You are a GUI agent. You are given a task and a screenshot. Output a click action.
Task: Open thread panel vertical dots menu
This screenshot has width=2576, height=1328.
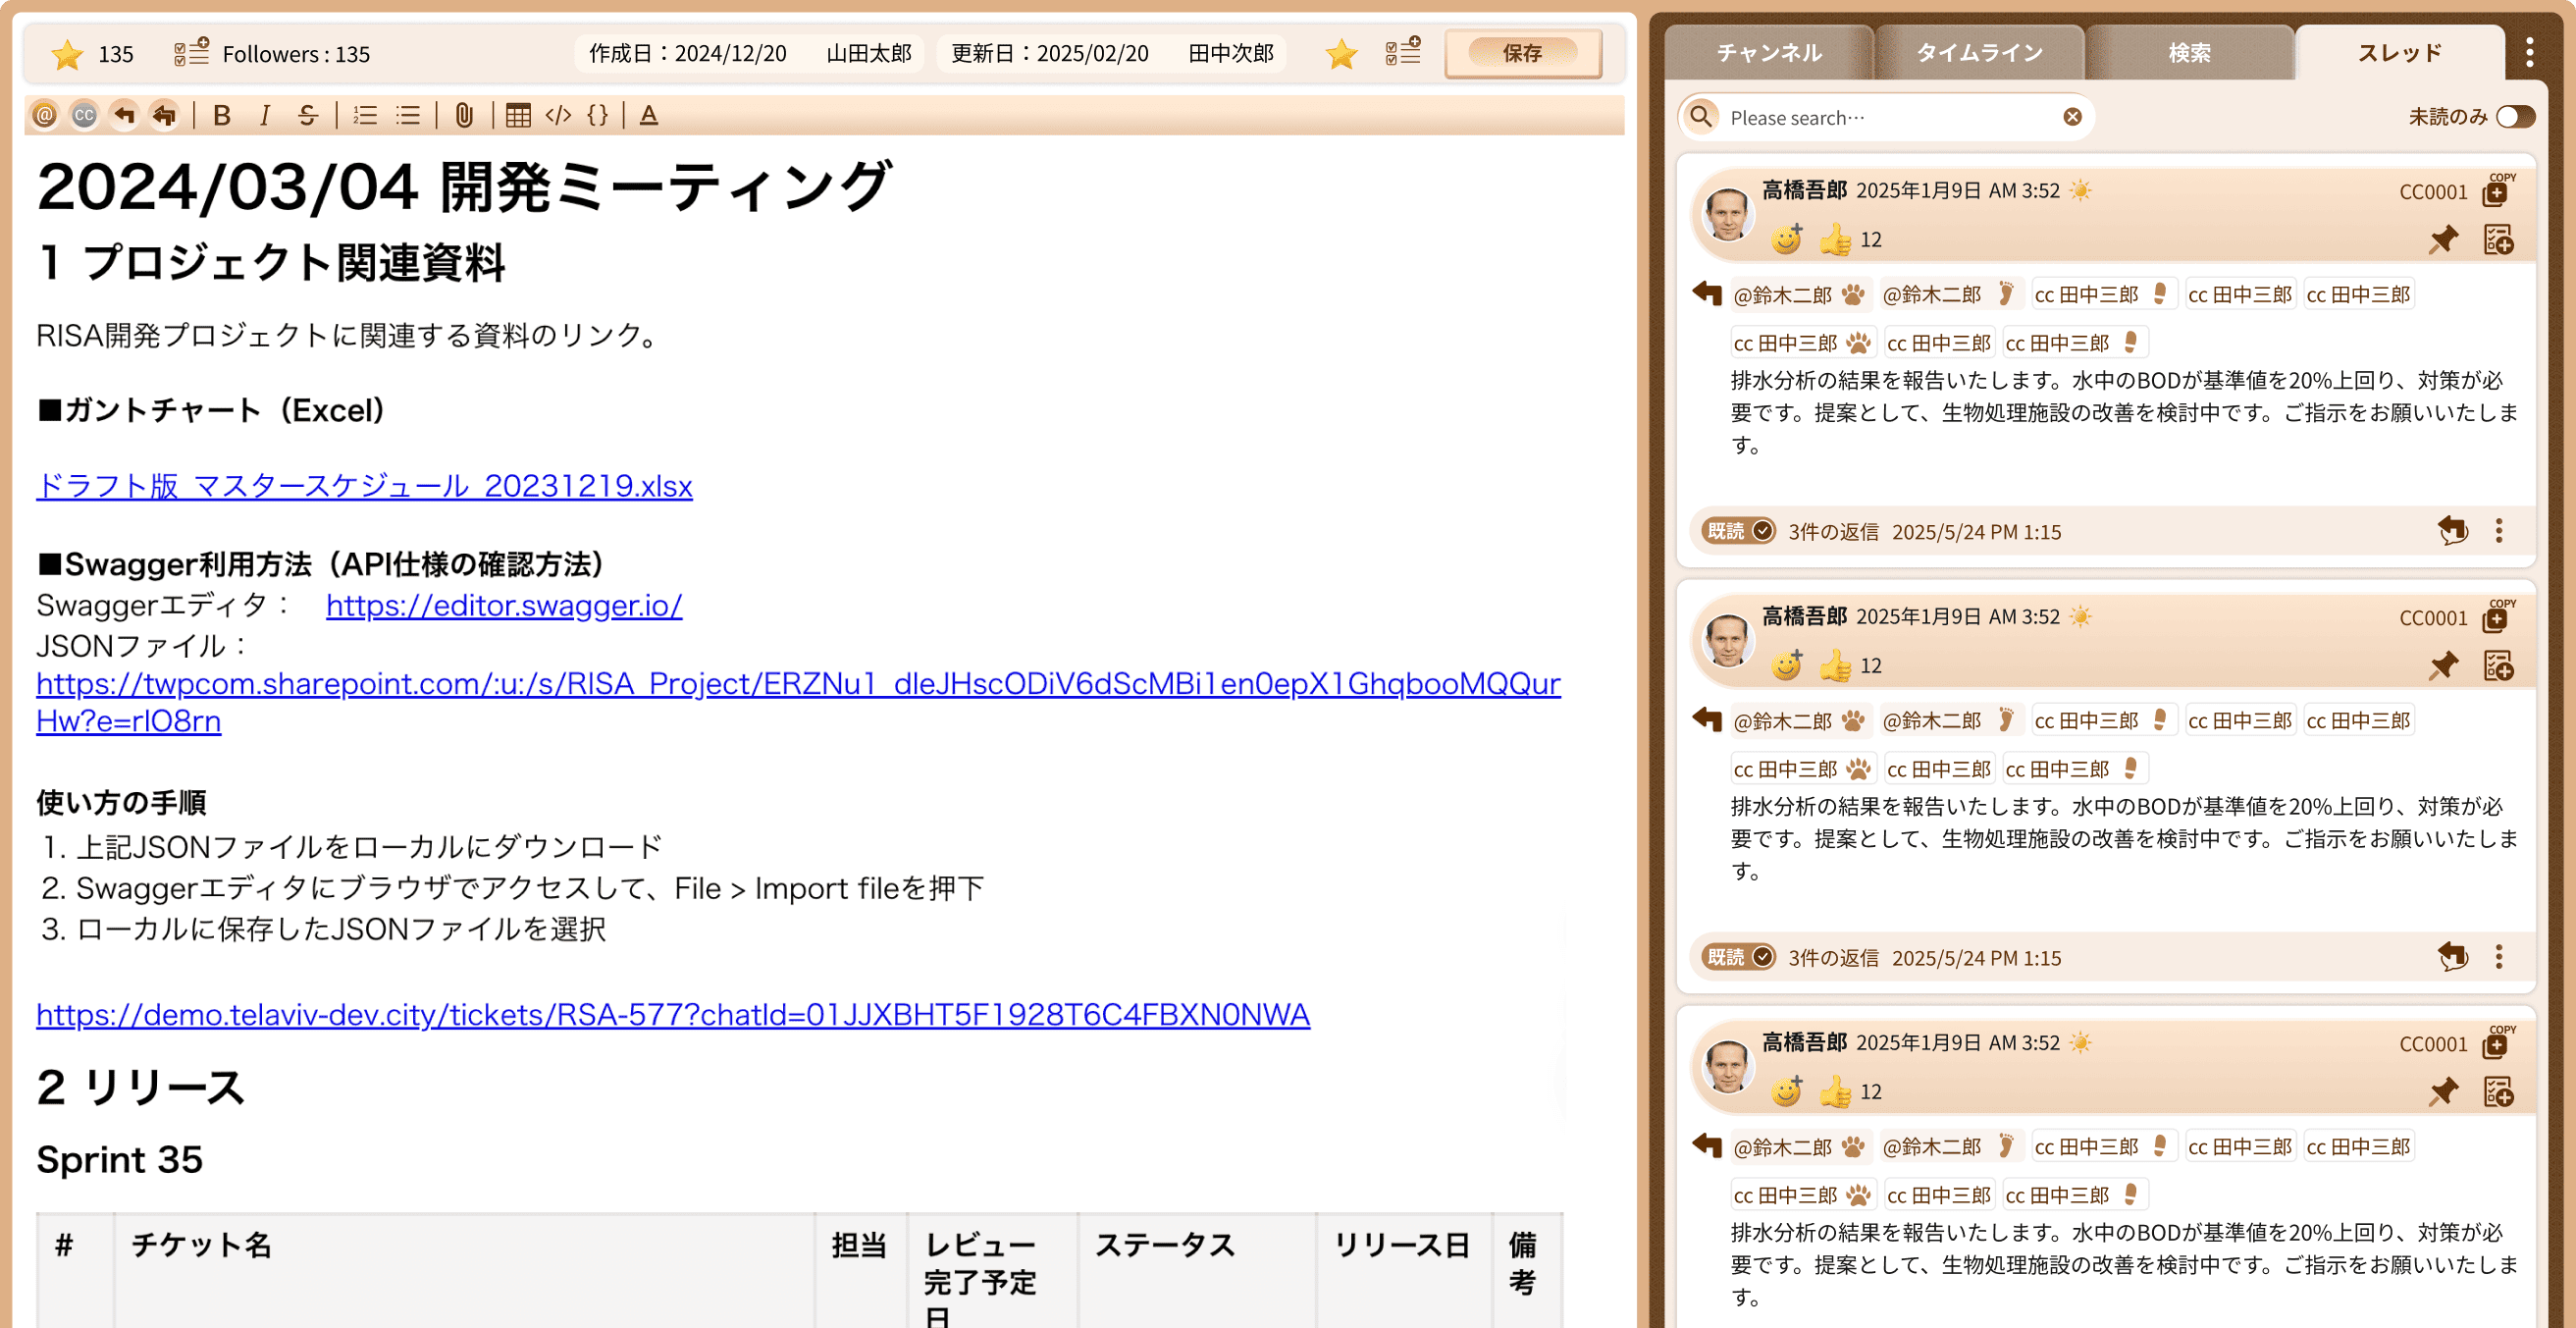tap(2529, 52)
